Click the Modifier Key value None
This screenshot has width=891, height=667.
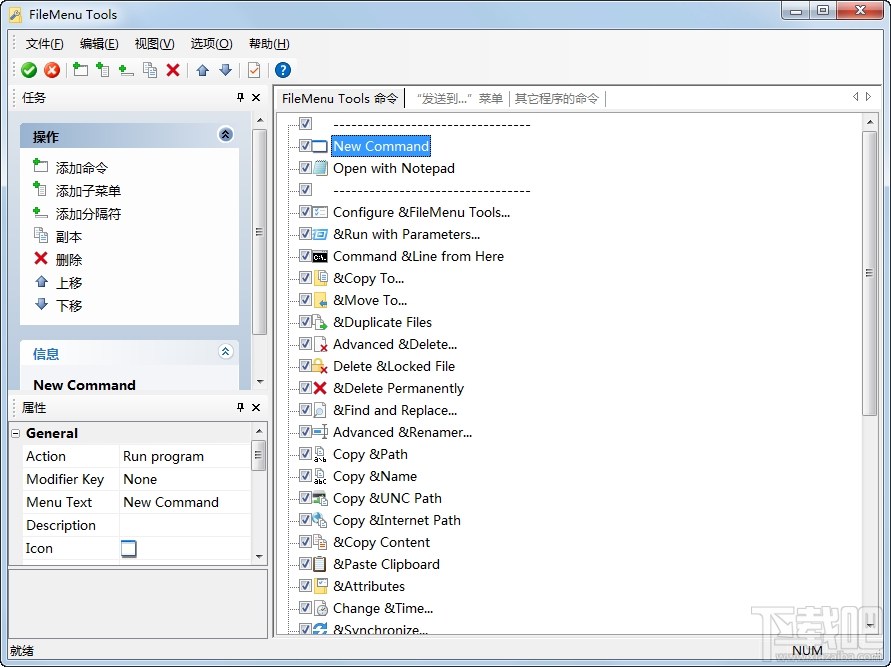pyautogui.click(x=185, y=480)
